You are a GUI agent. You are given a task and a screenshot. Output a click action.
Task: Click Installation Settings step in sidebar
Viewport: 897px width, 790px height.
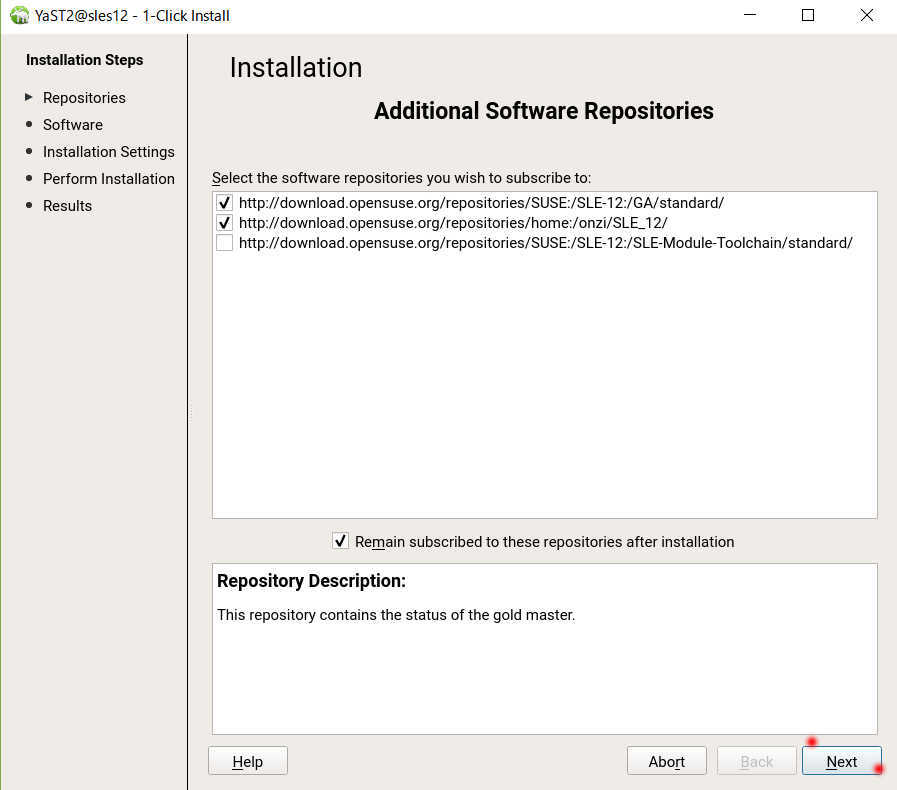109,152
